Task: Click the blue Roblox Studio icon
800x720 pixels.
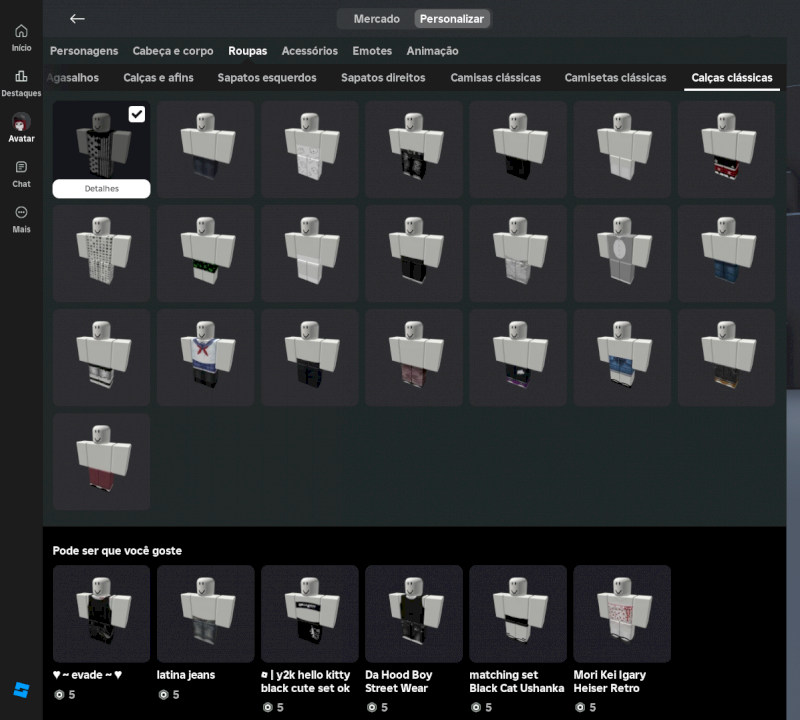Action: [x=21, y=691]
